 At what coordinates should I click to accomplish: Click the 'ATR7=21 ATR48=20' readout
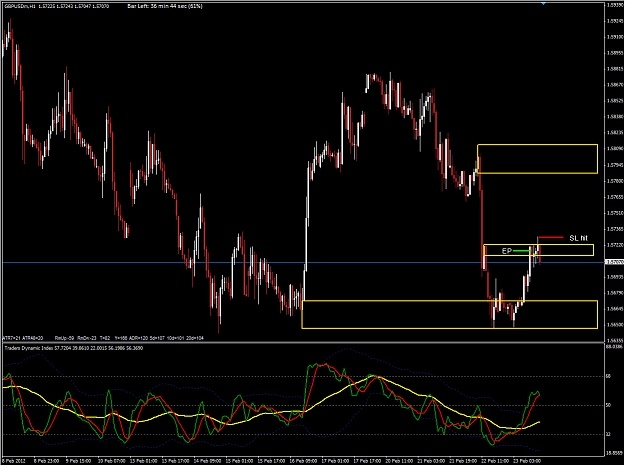pyautogui.click(x=23, y=338)
